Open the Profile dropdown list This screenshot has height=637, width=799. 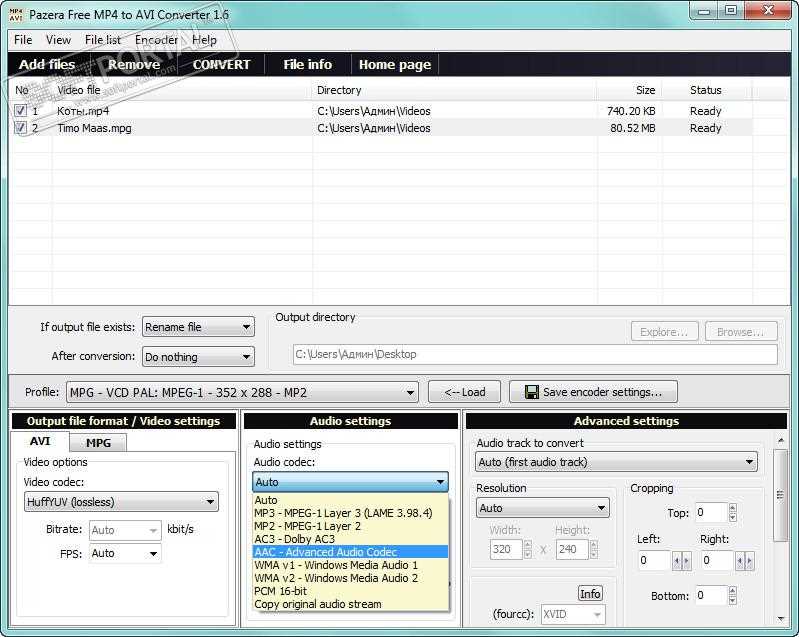pos(243,392)
